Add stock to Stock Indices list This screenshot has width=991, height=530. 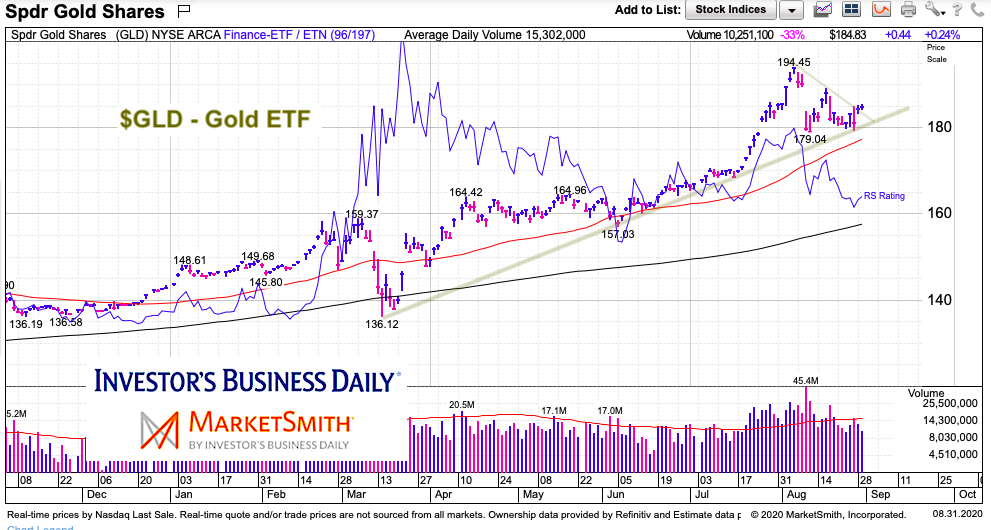[x=731, y=9]
